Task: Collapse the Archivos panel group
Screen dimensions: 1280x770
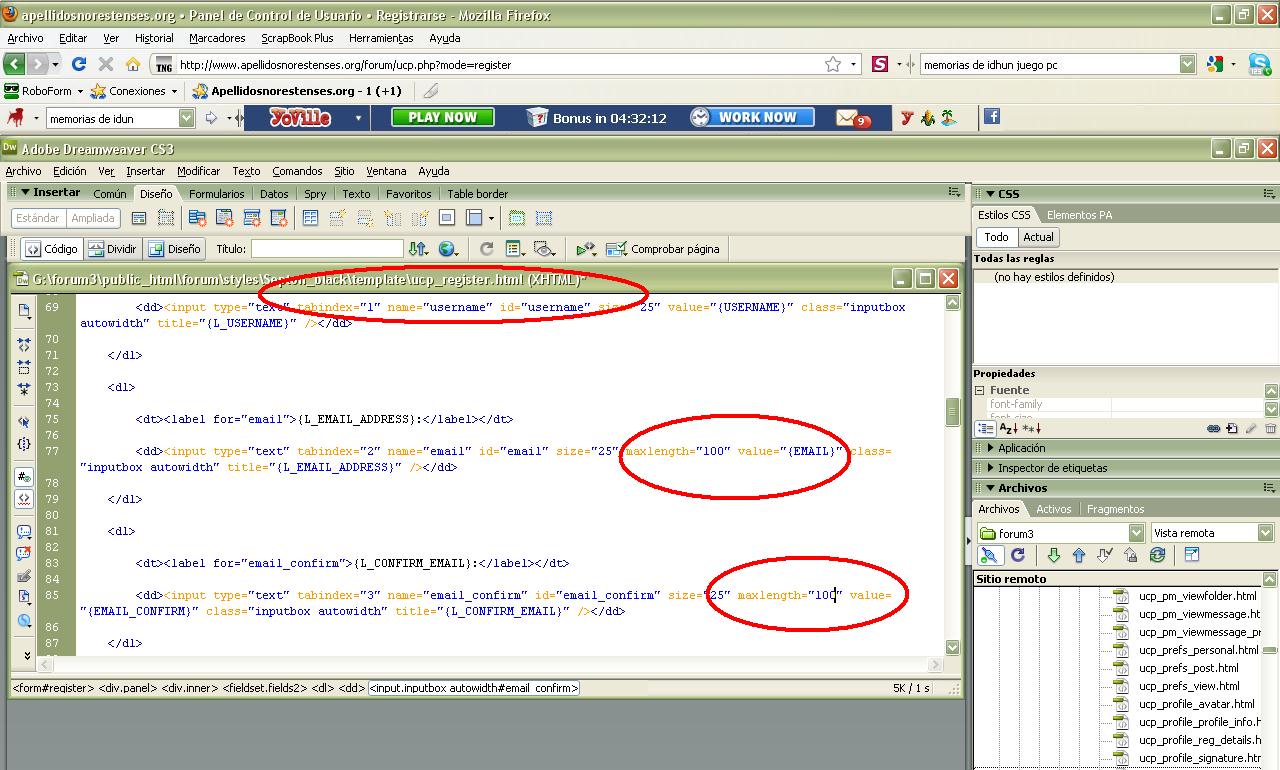Action: click(x=990, y=488)
